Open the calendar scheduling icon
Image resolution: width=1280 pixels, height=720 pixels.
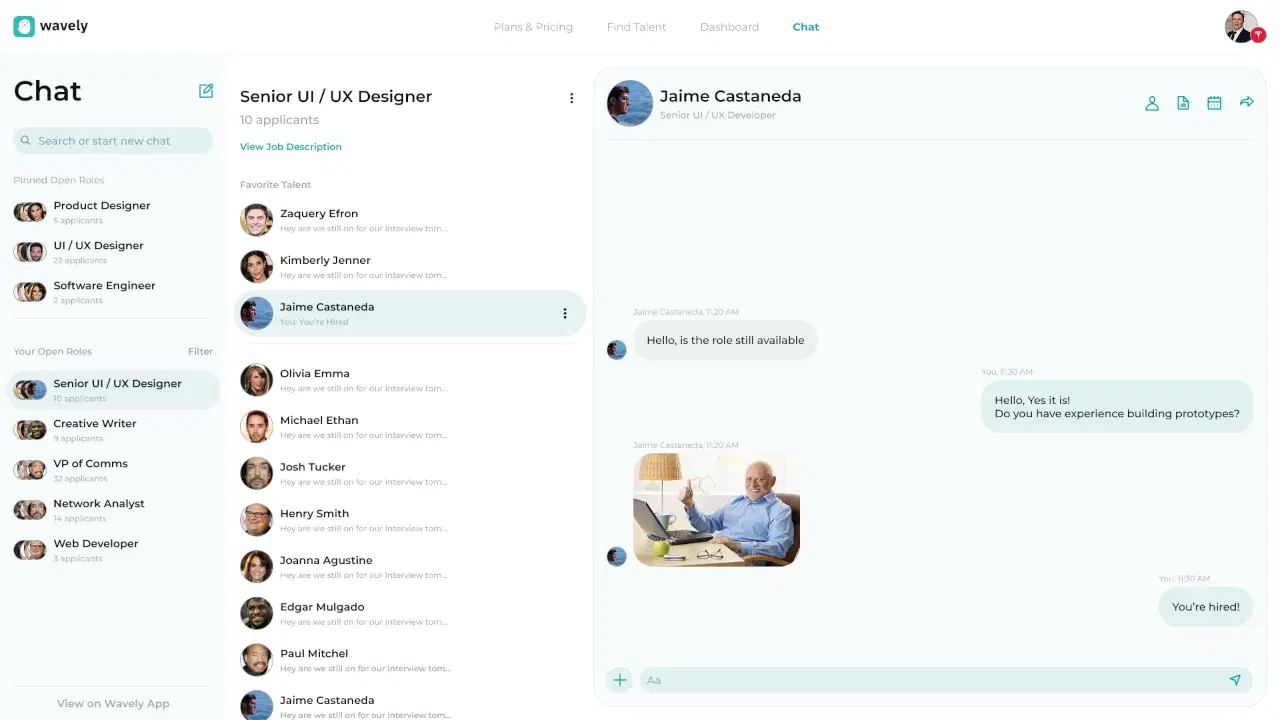(x=1214, y=103)
